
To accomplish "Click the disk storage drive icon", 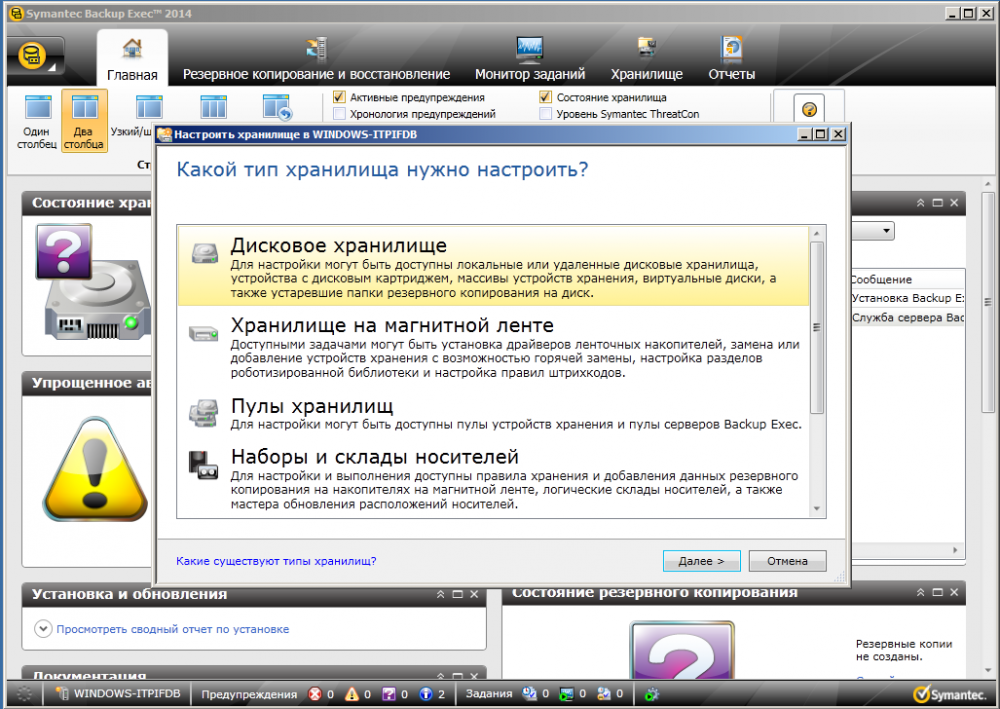I will (x=205, y=253).
